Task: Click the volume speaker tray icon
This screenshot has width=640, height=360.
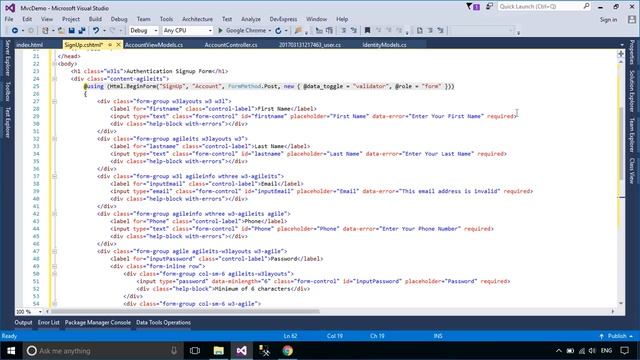Action: click(x=592, y=351)
